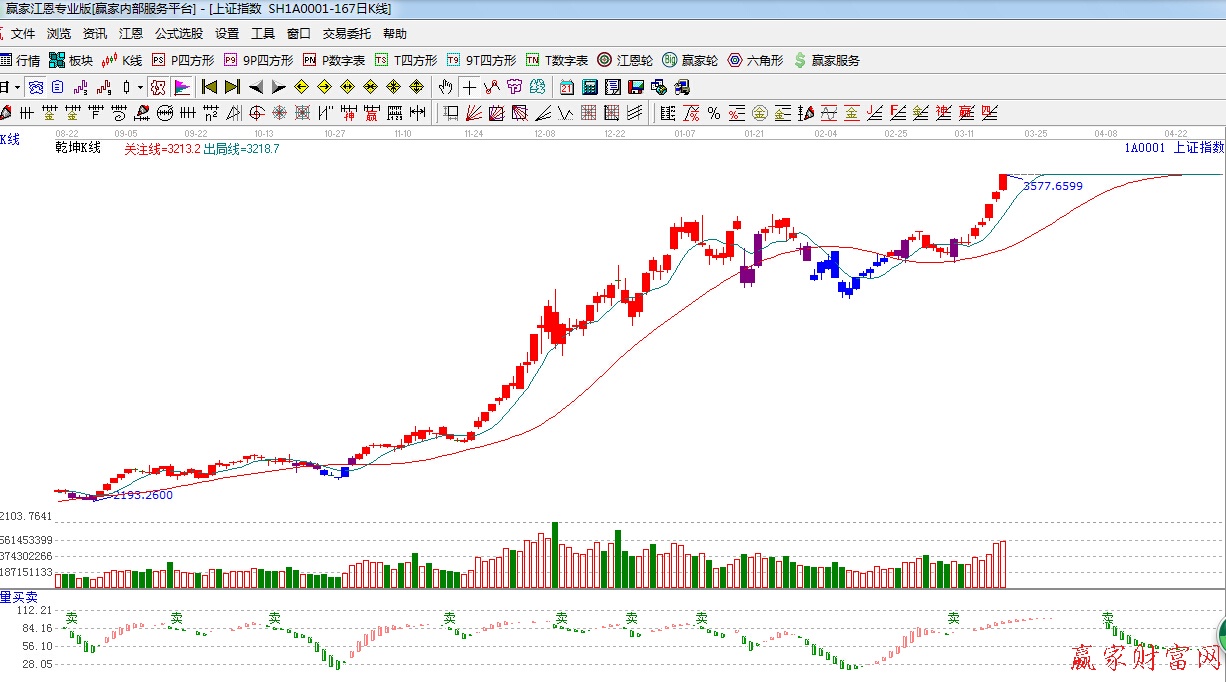
Task: Click the red floppy disk save icon
Action: pyautogui.click(x=635, y=87)
